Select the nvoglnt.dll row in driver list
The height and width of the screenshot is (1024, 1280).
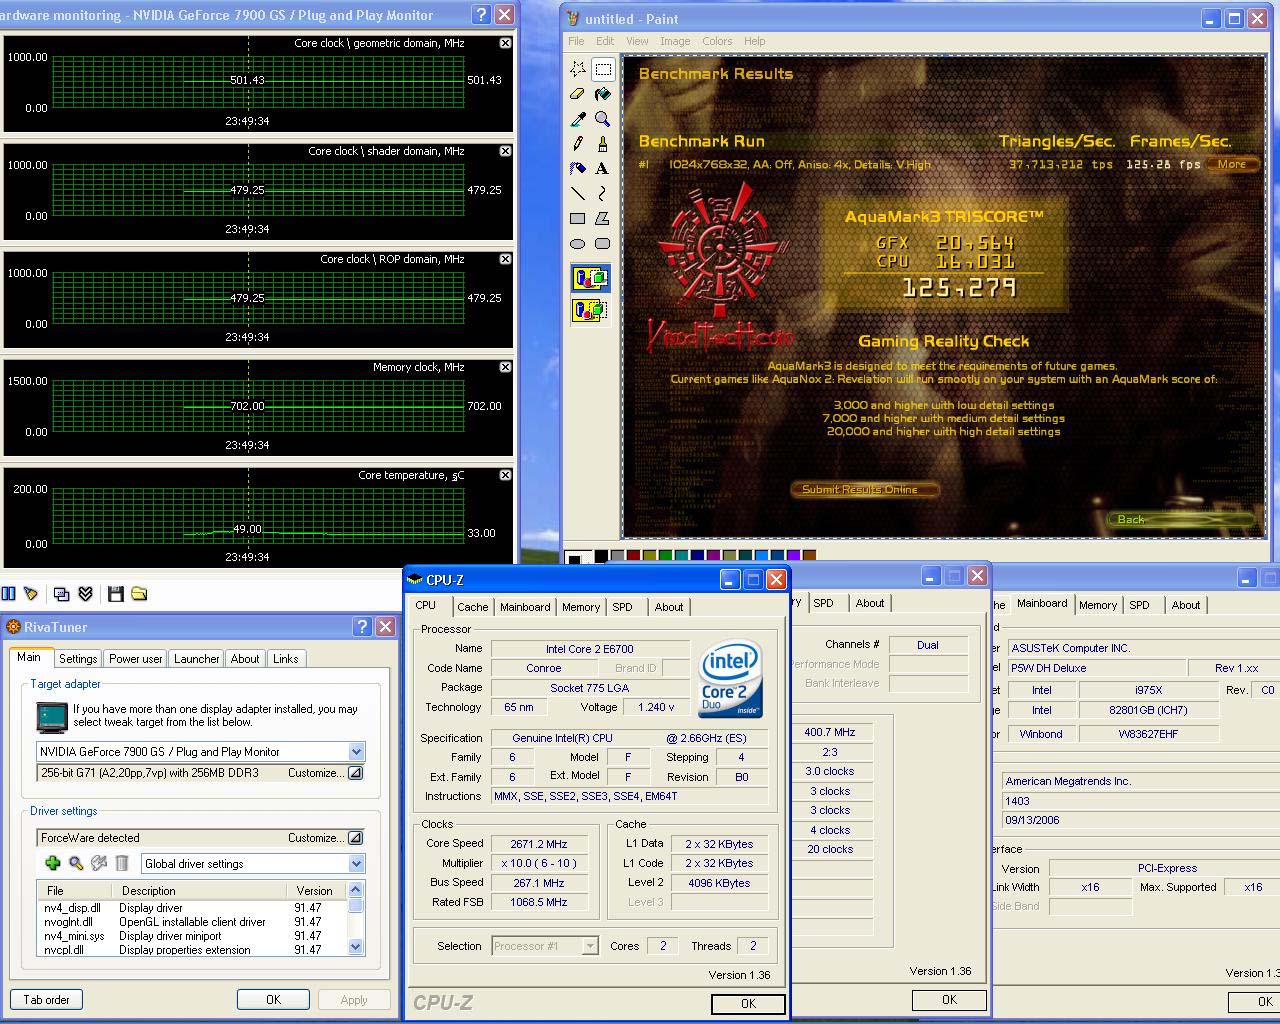[192, 922]
